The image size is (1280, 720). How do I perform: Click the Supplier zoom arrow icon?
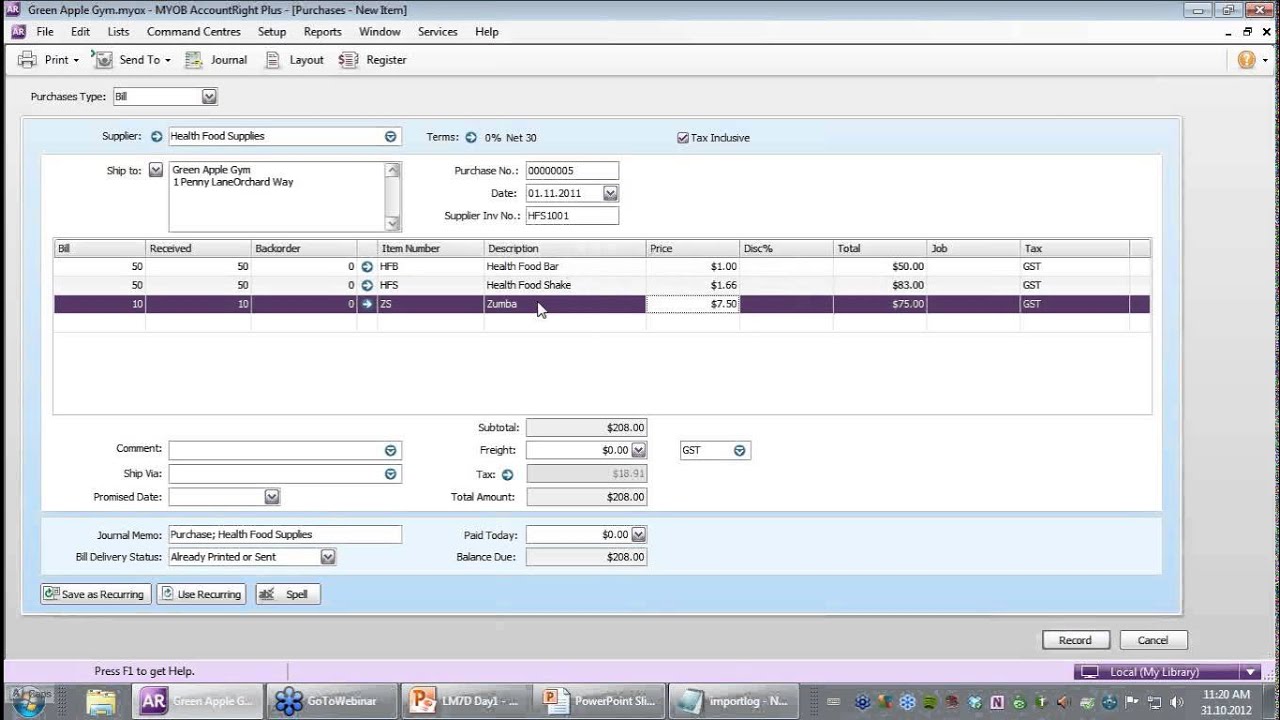tap(156, 136)
